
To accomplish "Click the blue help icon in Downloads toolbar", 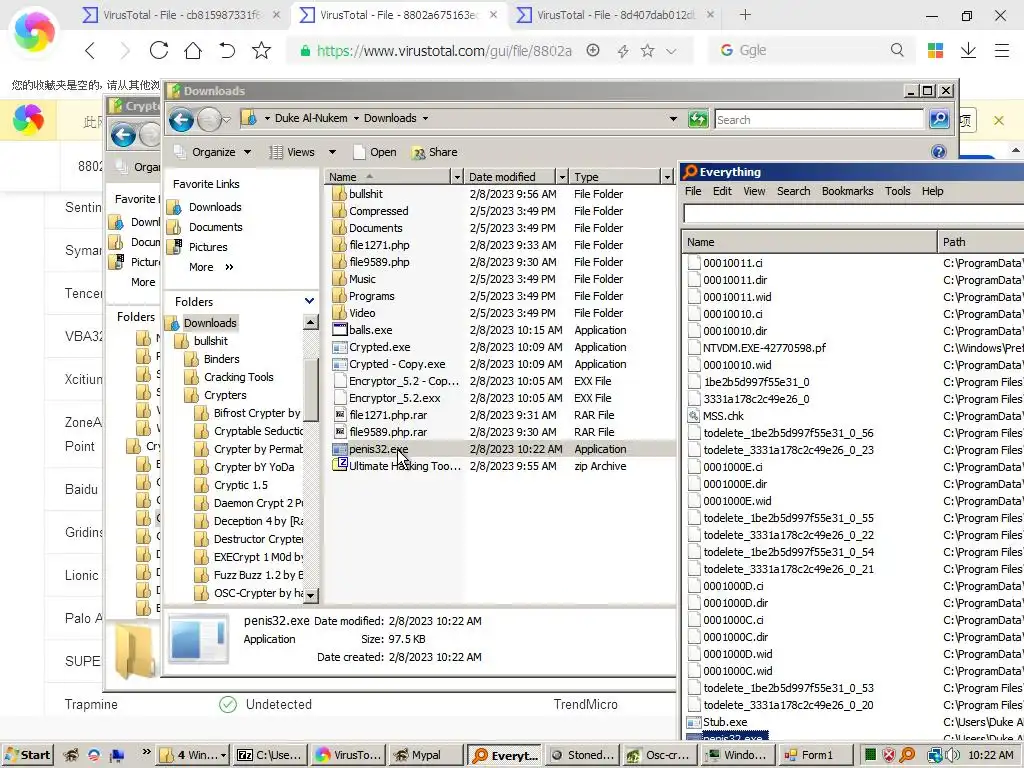I will [x=938, y=152].
